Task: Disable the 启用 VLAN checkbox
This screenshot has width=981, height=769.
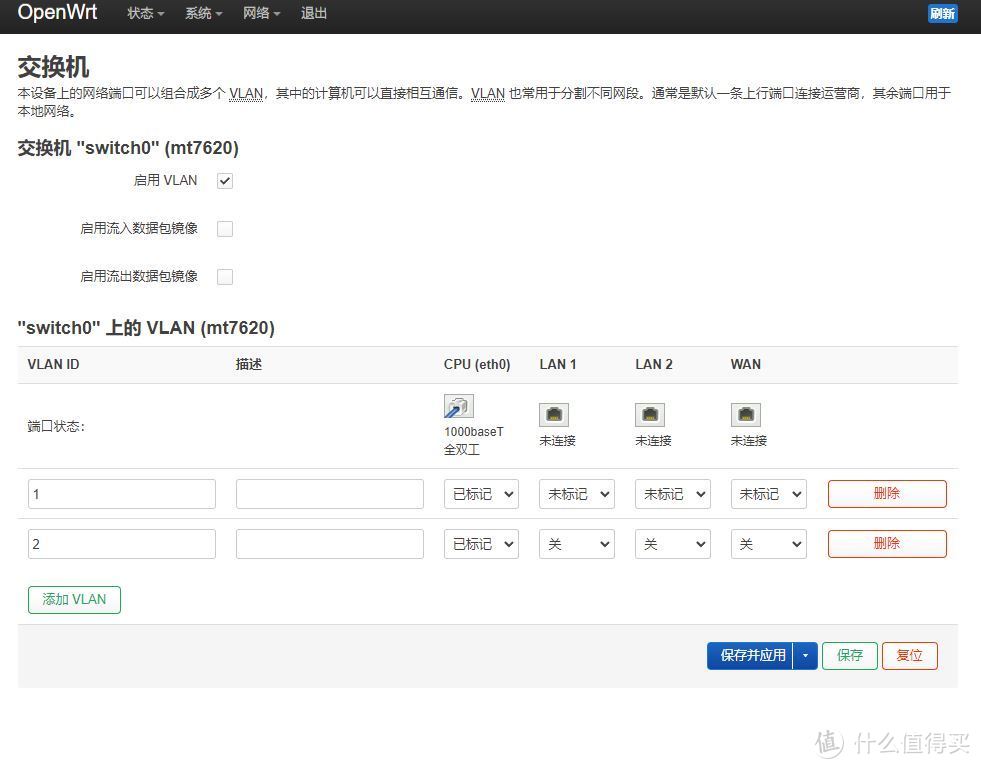Action: pos(224,180)
